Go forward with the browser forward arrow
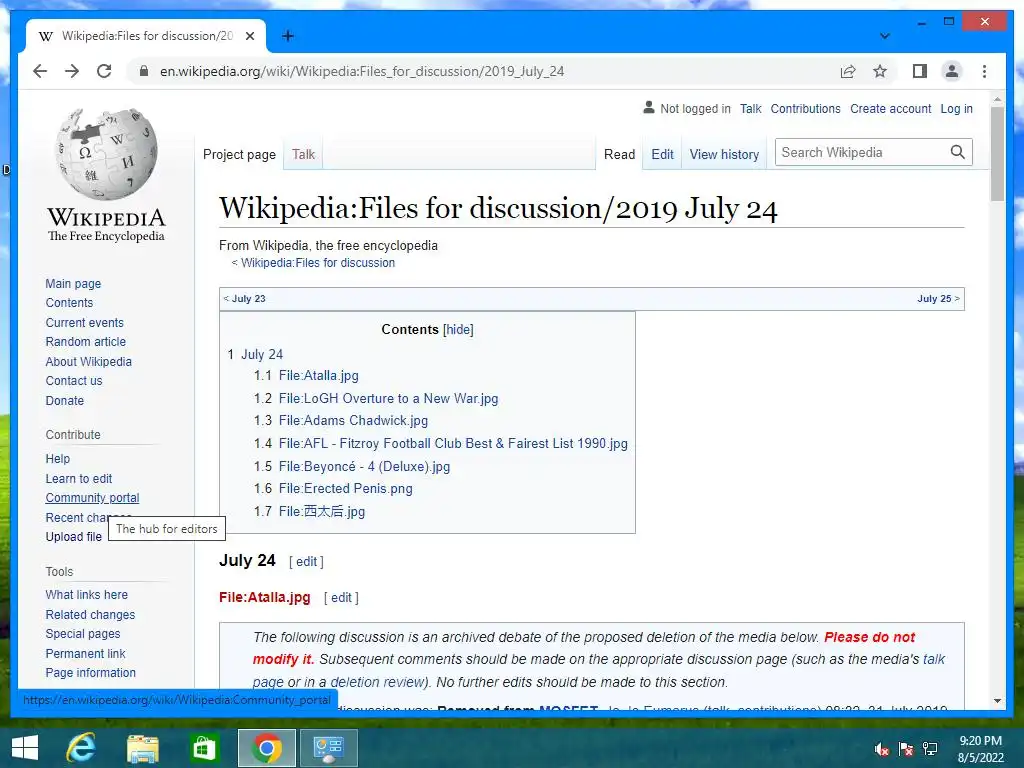The height and width of the screenshot is (768, 1024). pyautogui.click(x=72, y=71)
